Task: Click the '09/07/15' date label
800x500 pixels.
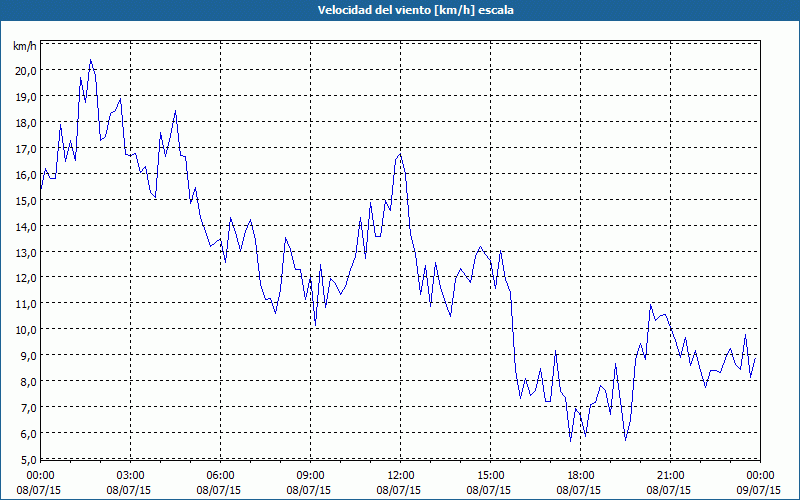Action: [x=758, y=491]
